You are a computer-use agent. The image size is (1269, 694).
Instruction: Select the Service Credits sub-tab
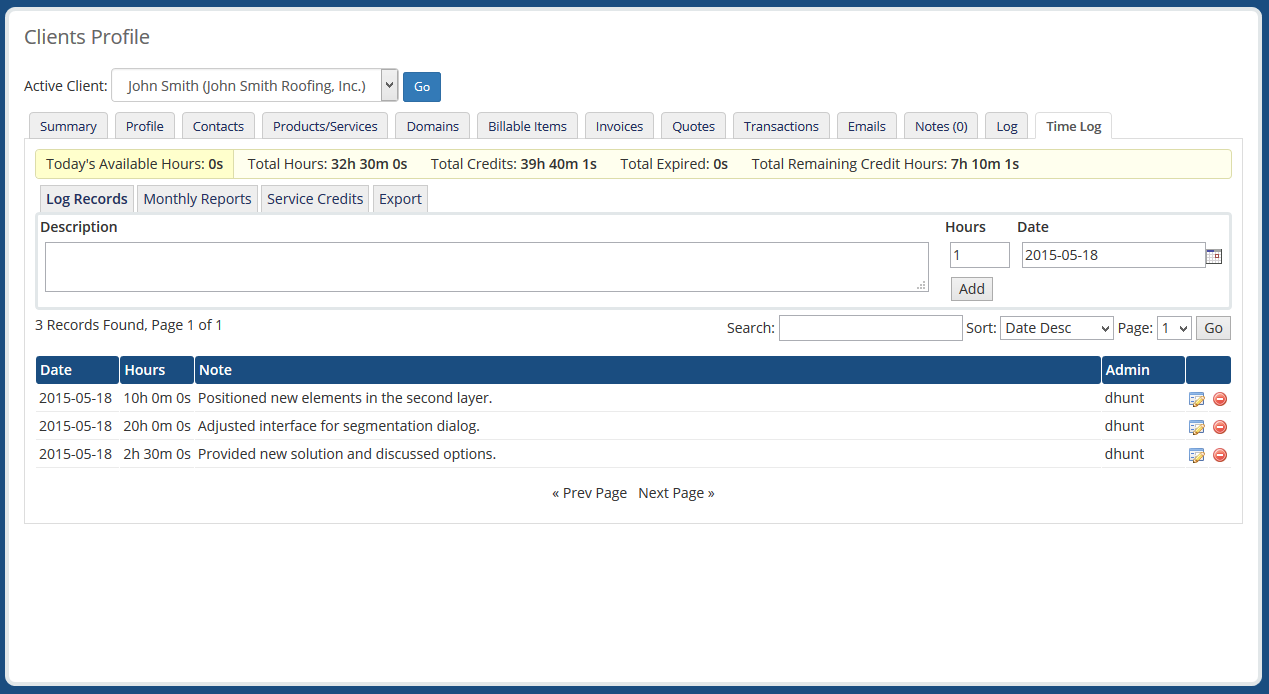(x=314, y=198)
